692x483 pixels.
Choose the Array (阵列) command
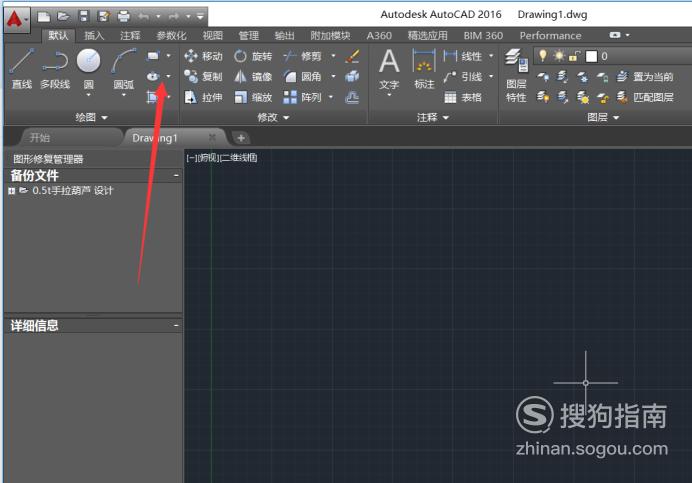[302, 97]
